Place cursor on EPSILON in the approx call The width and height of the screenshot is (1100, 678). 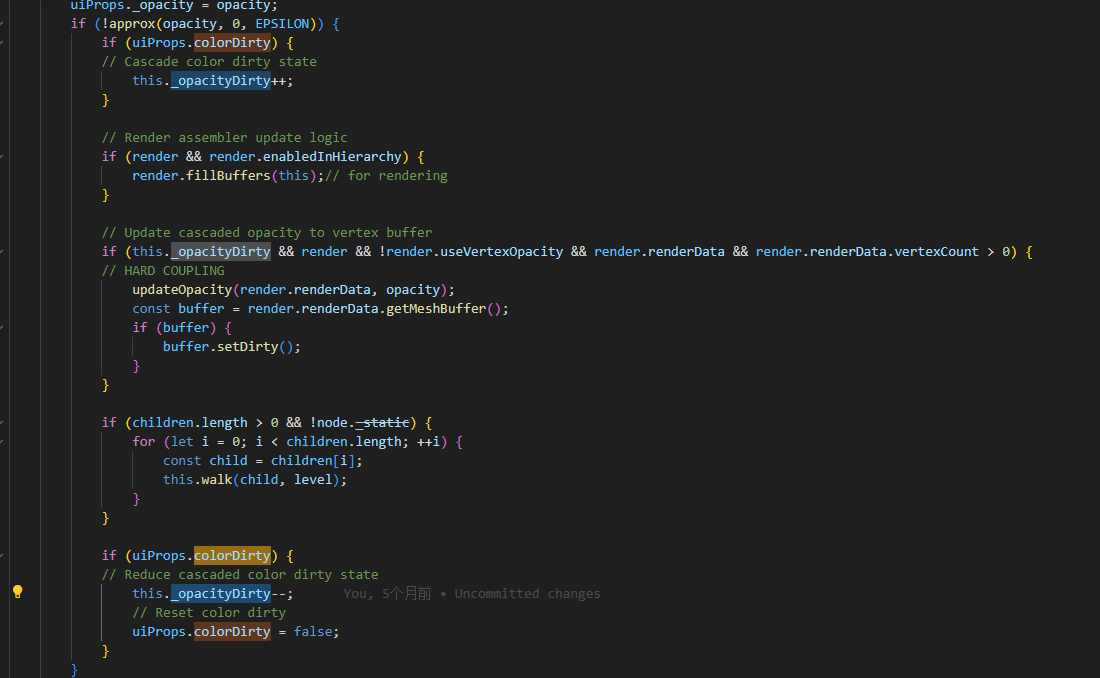coord(282,24)
